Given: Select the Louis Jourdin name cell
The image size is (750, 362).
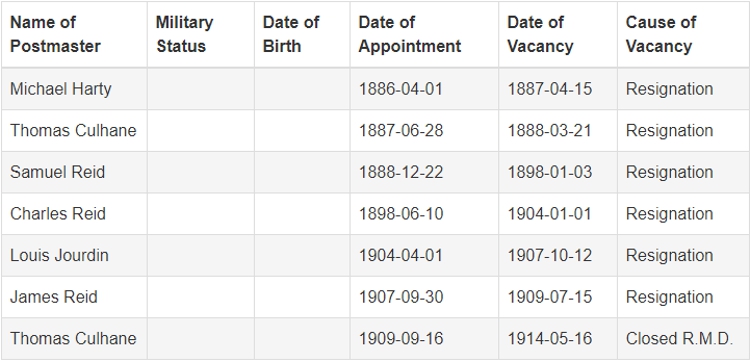Looking at the screenshot, I should (74, 255).
